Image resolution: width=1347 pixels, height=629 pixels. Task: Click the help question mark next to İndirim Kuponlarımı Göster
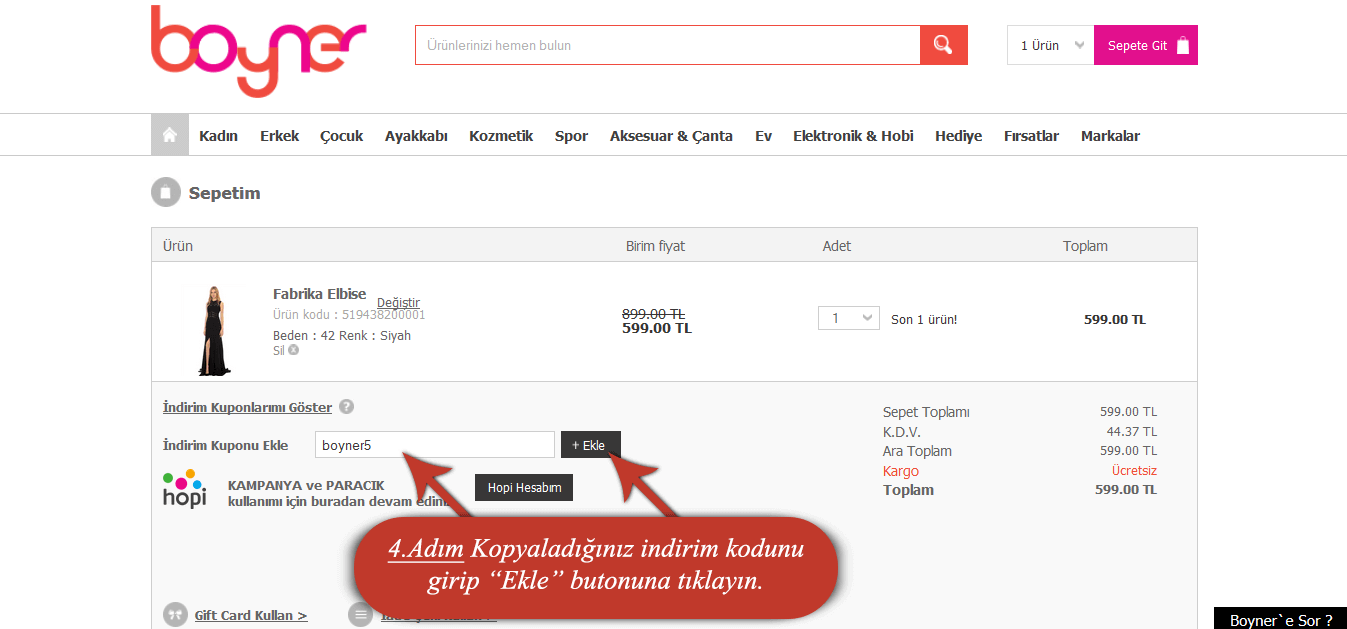[346, 407]
